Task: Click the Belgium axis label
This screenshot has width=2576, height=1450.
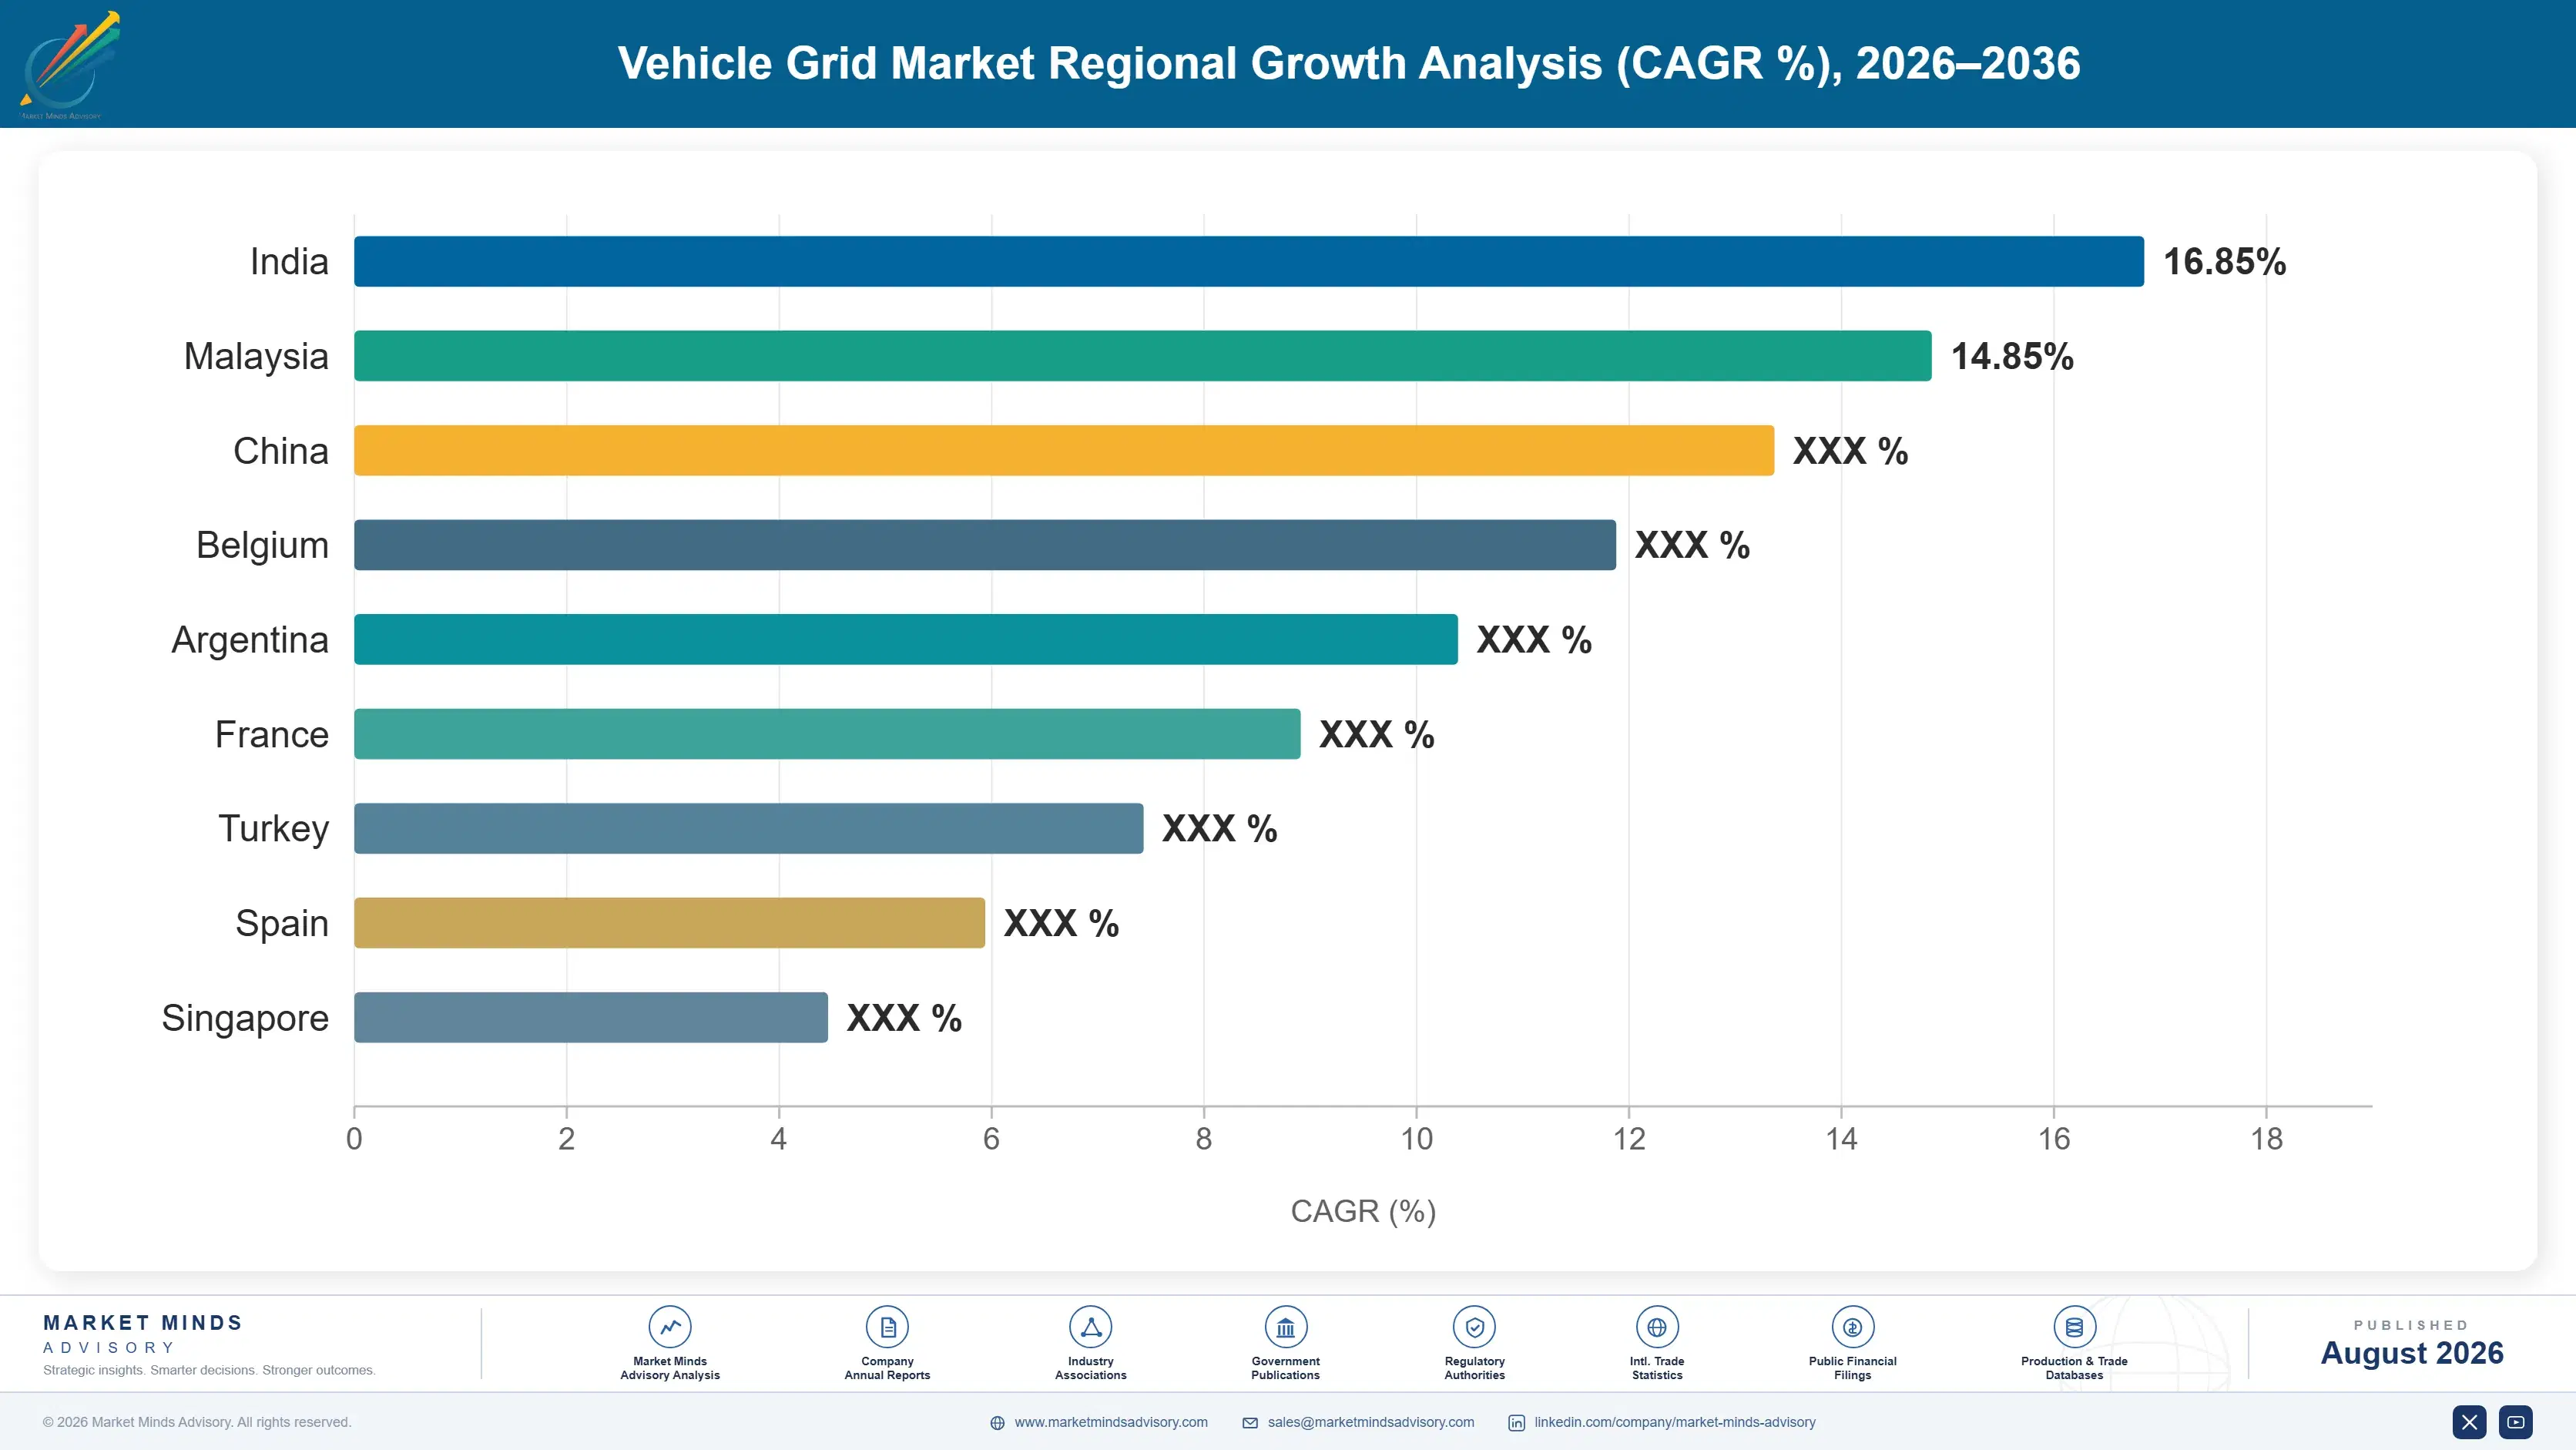Action: pos(262,546)
